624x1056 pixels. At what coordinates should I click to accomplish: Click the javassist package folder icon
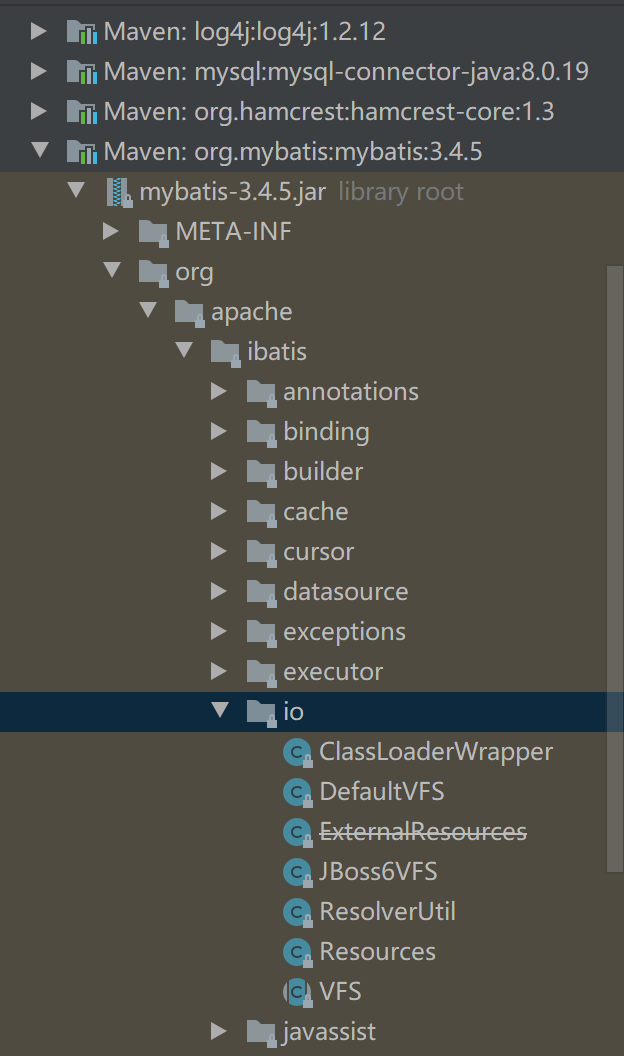(x=261, y=1031)
